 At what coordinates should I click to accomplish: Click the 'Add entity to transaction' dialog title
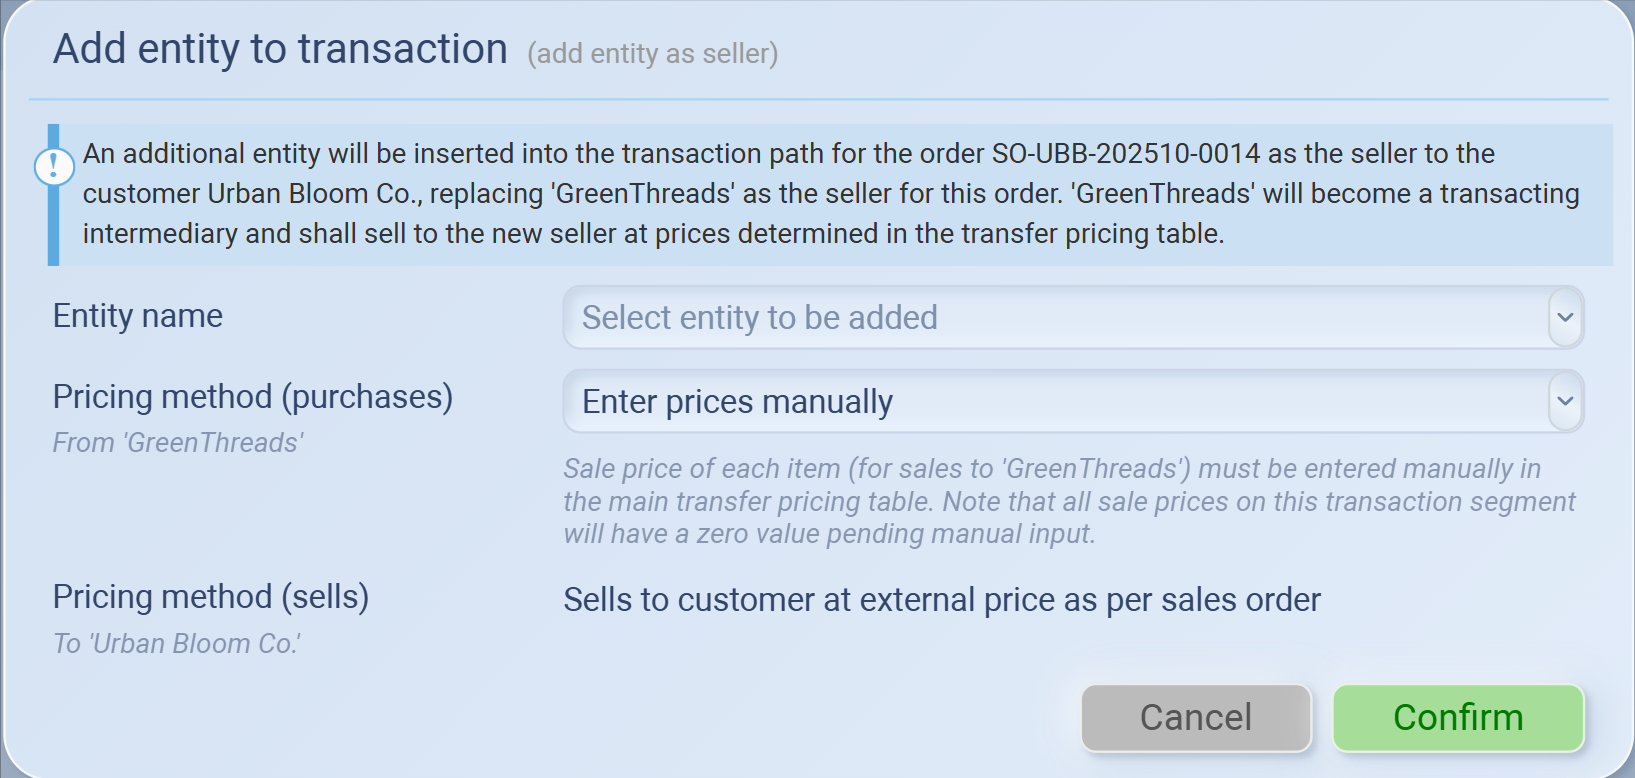[x=280, y=49]
